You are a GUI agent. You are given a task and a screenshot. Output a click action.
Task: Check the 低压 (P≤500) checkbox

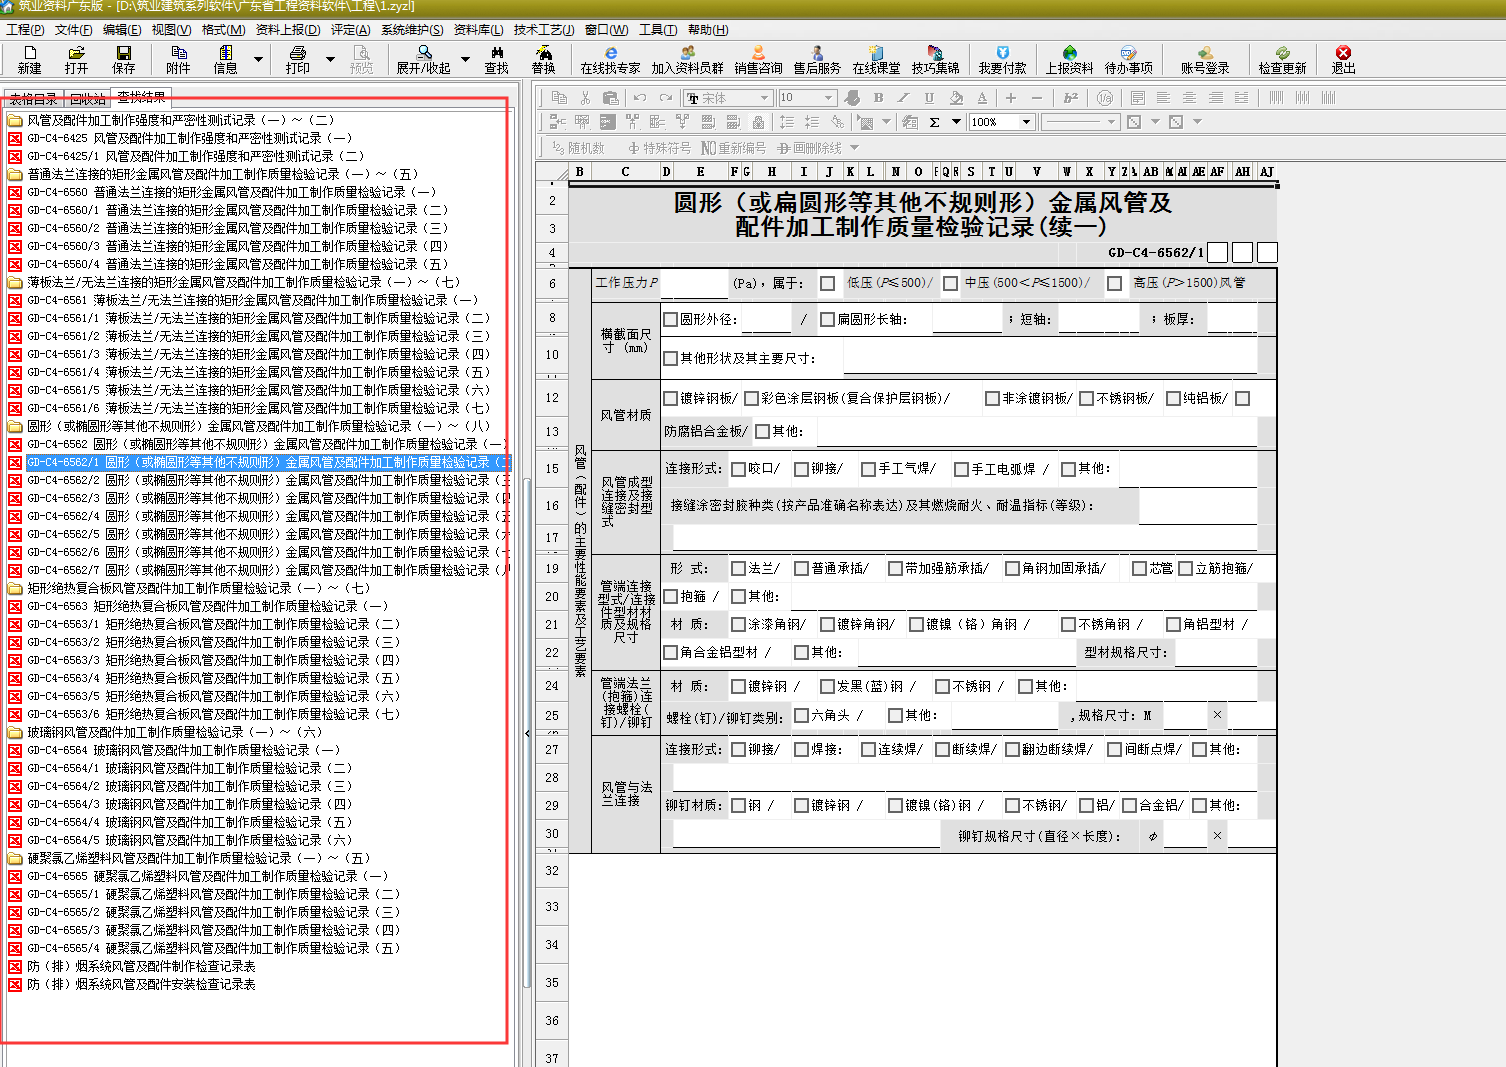pyautogui.click(x=827, y=283)
